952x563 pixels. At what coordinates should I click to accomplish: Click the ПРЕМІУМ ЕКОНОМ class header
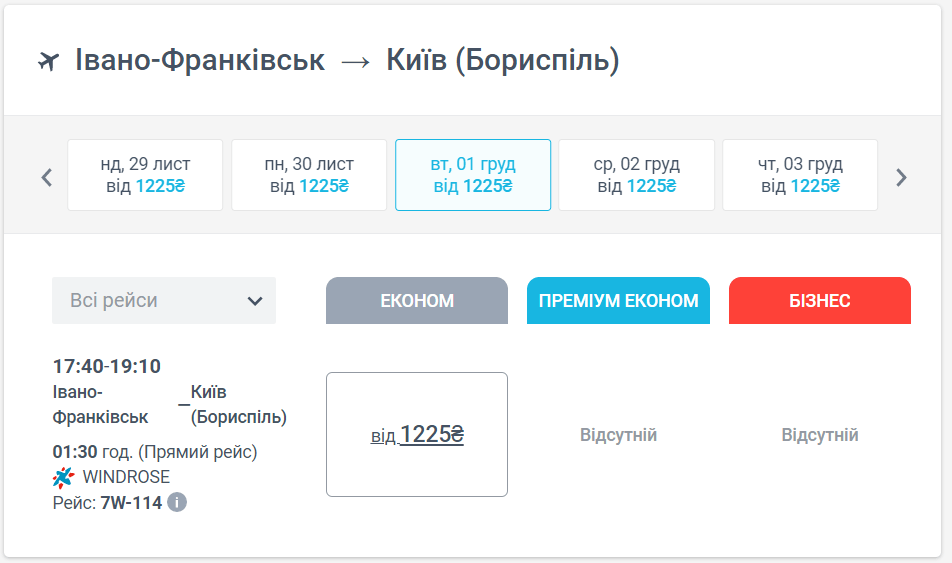point(618,301)
